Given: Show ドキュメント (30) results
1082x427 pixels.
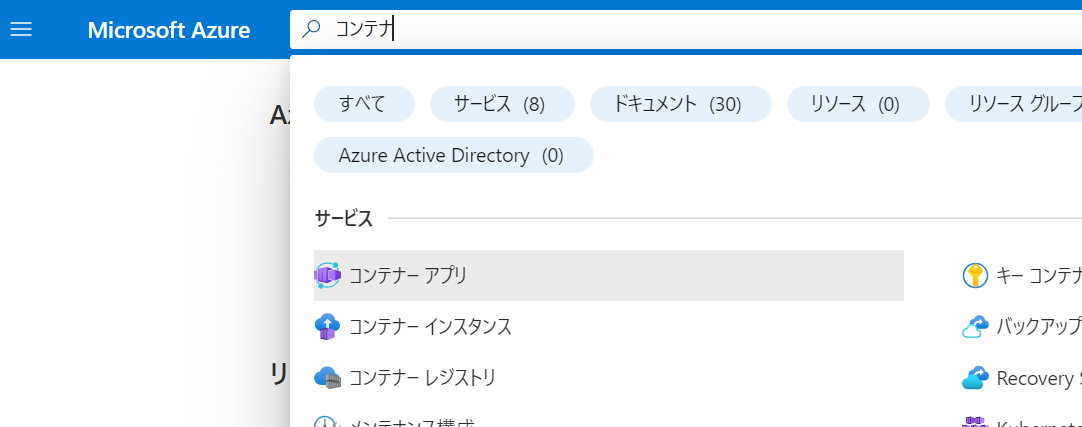Looking at the screenshot, I should tap(680, 104).
